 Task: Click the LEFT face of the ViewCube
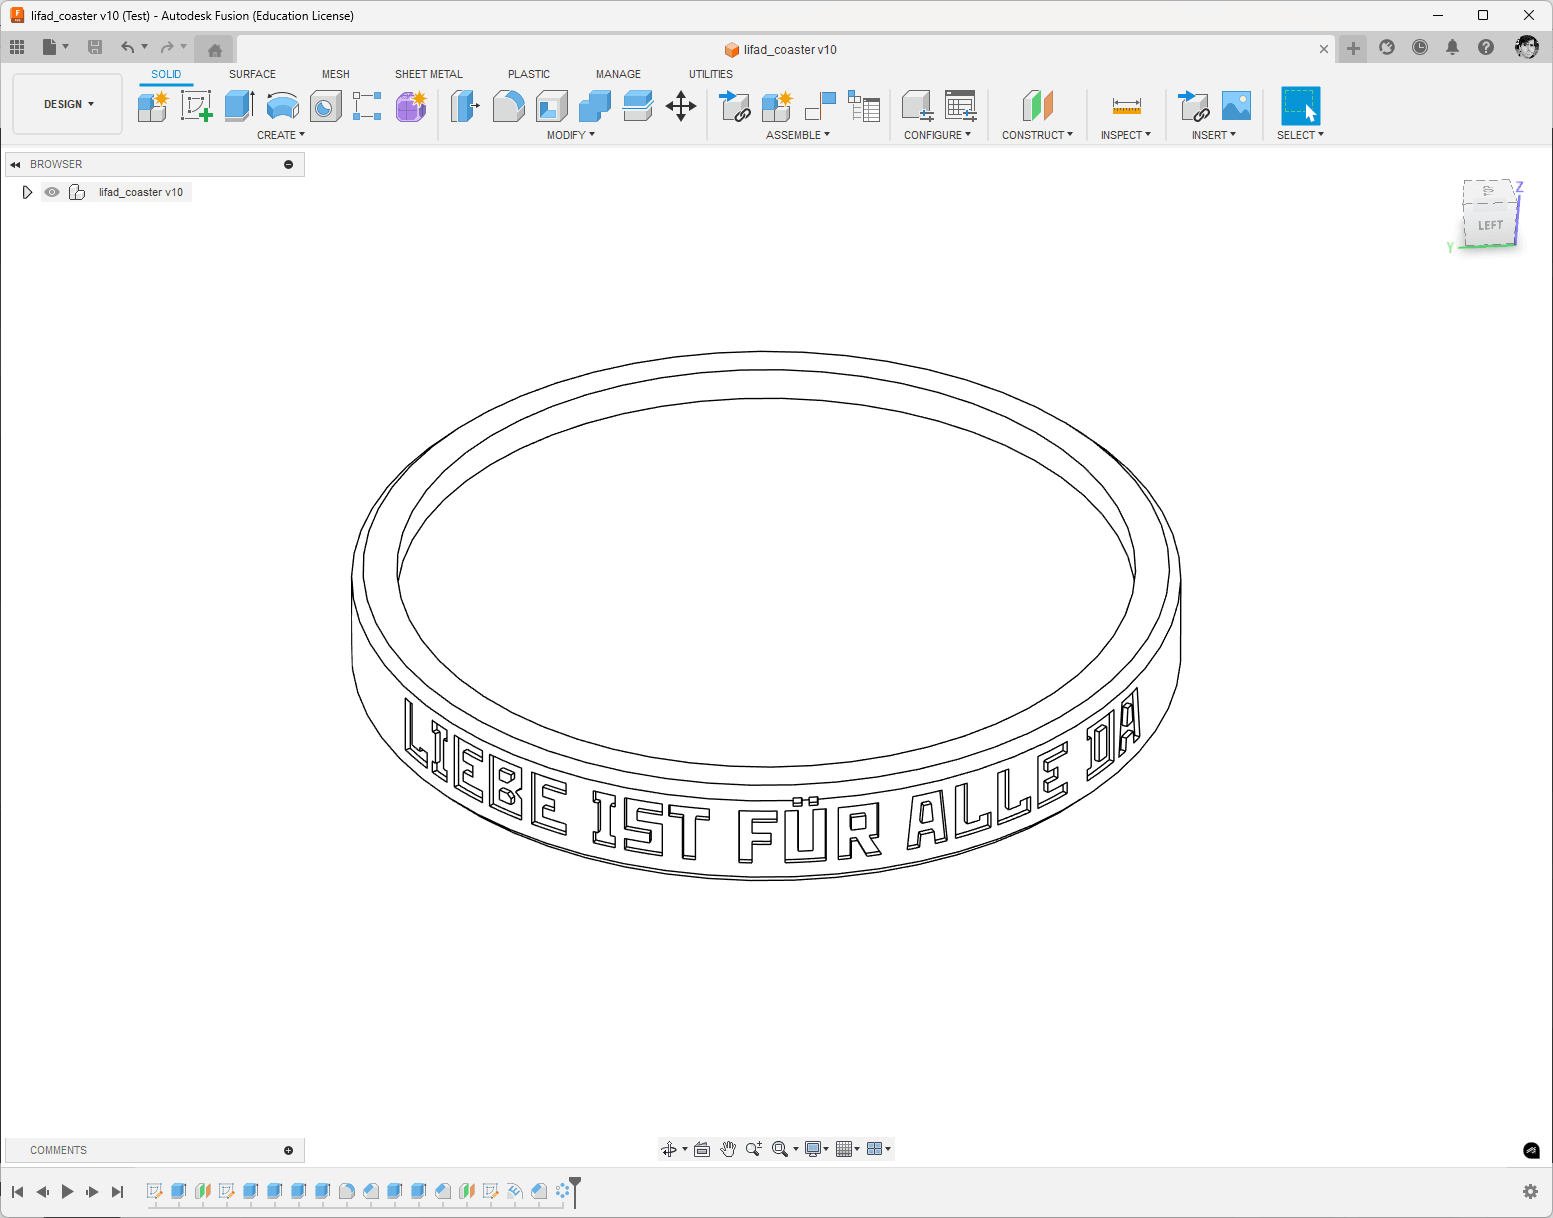click(x=1489, y=226)
